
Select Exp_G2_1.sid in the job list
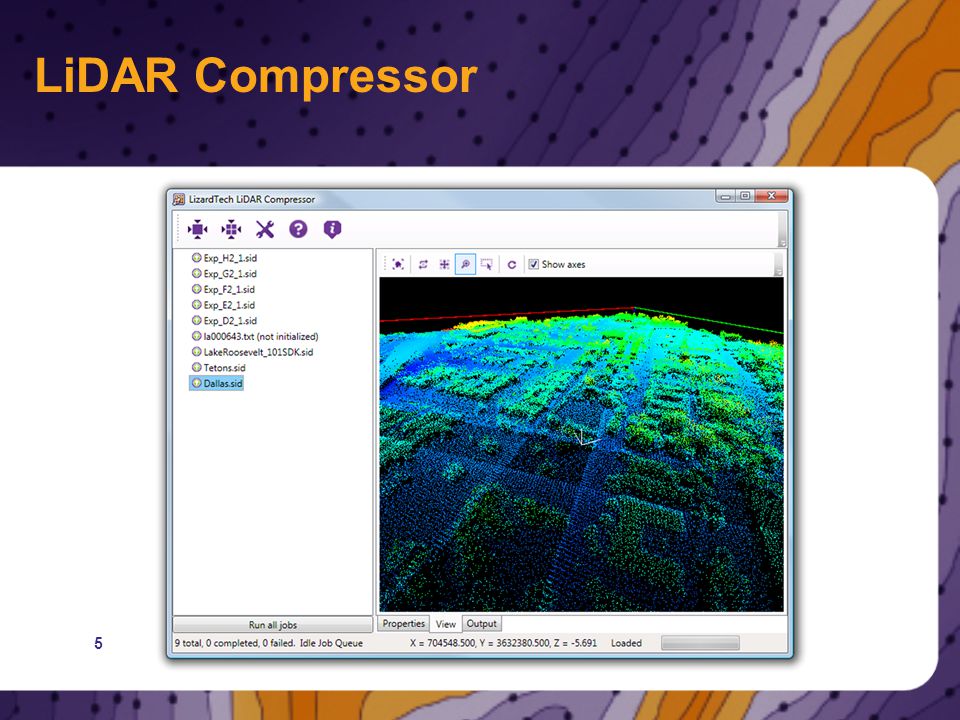click(x=224, y=274)
